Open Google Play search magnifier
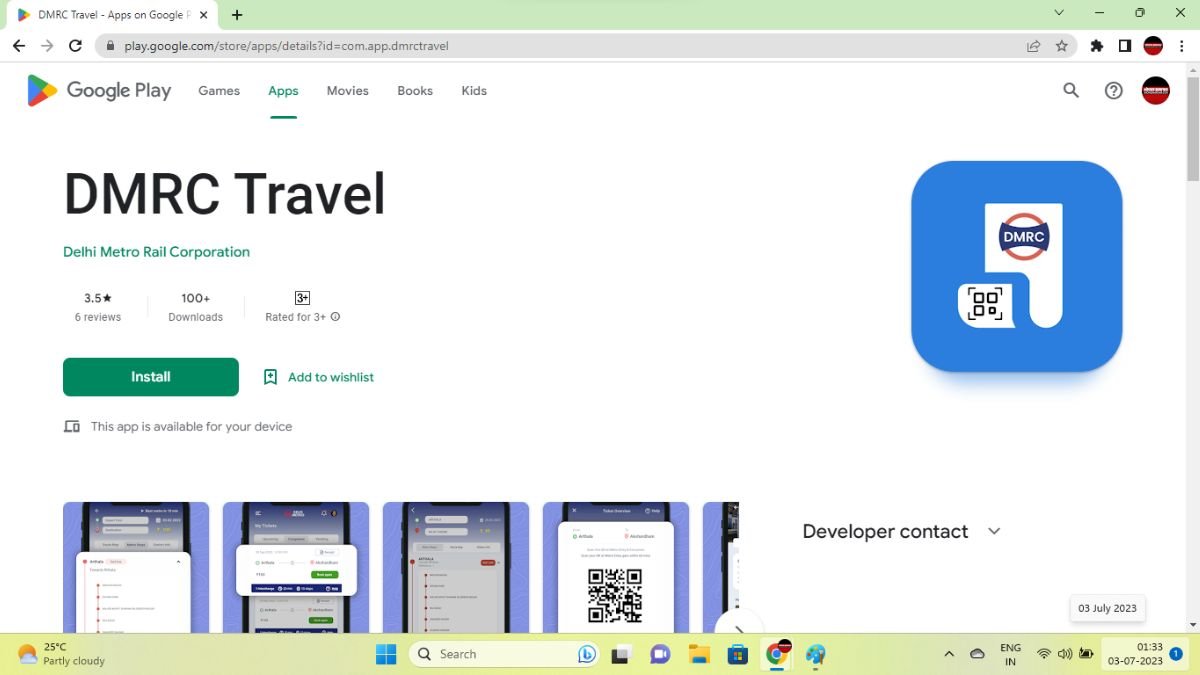This screenshot has width=1200, height=675. point(1071,90)
